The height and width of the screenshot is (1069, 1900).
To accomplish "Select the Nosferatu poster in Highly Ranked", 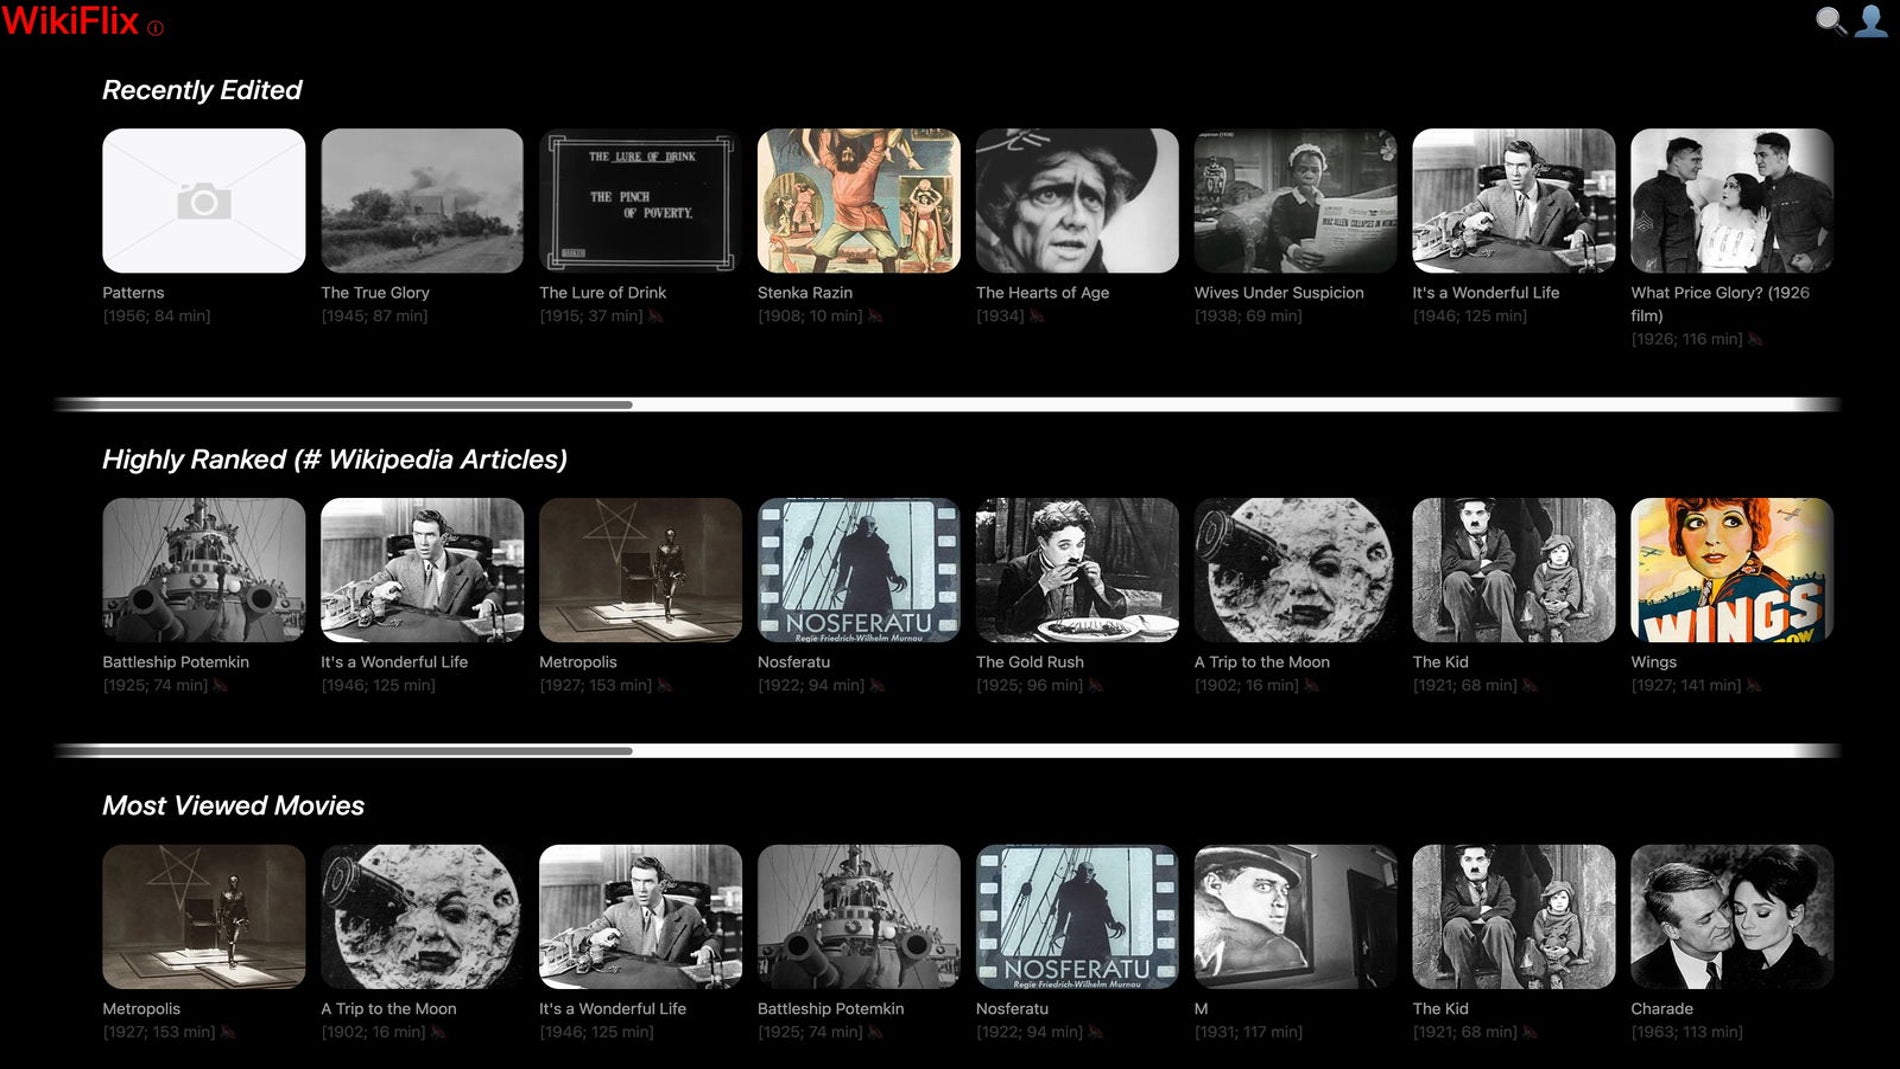I will pos(858,570).
